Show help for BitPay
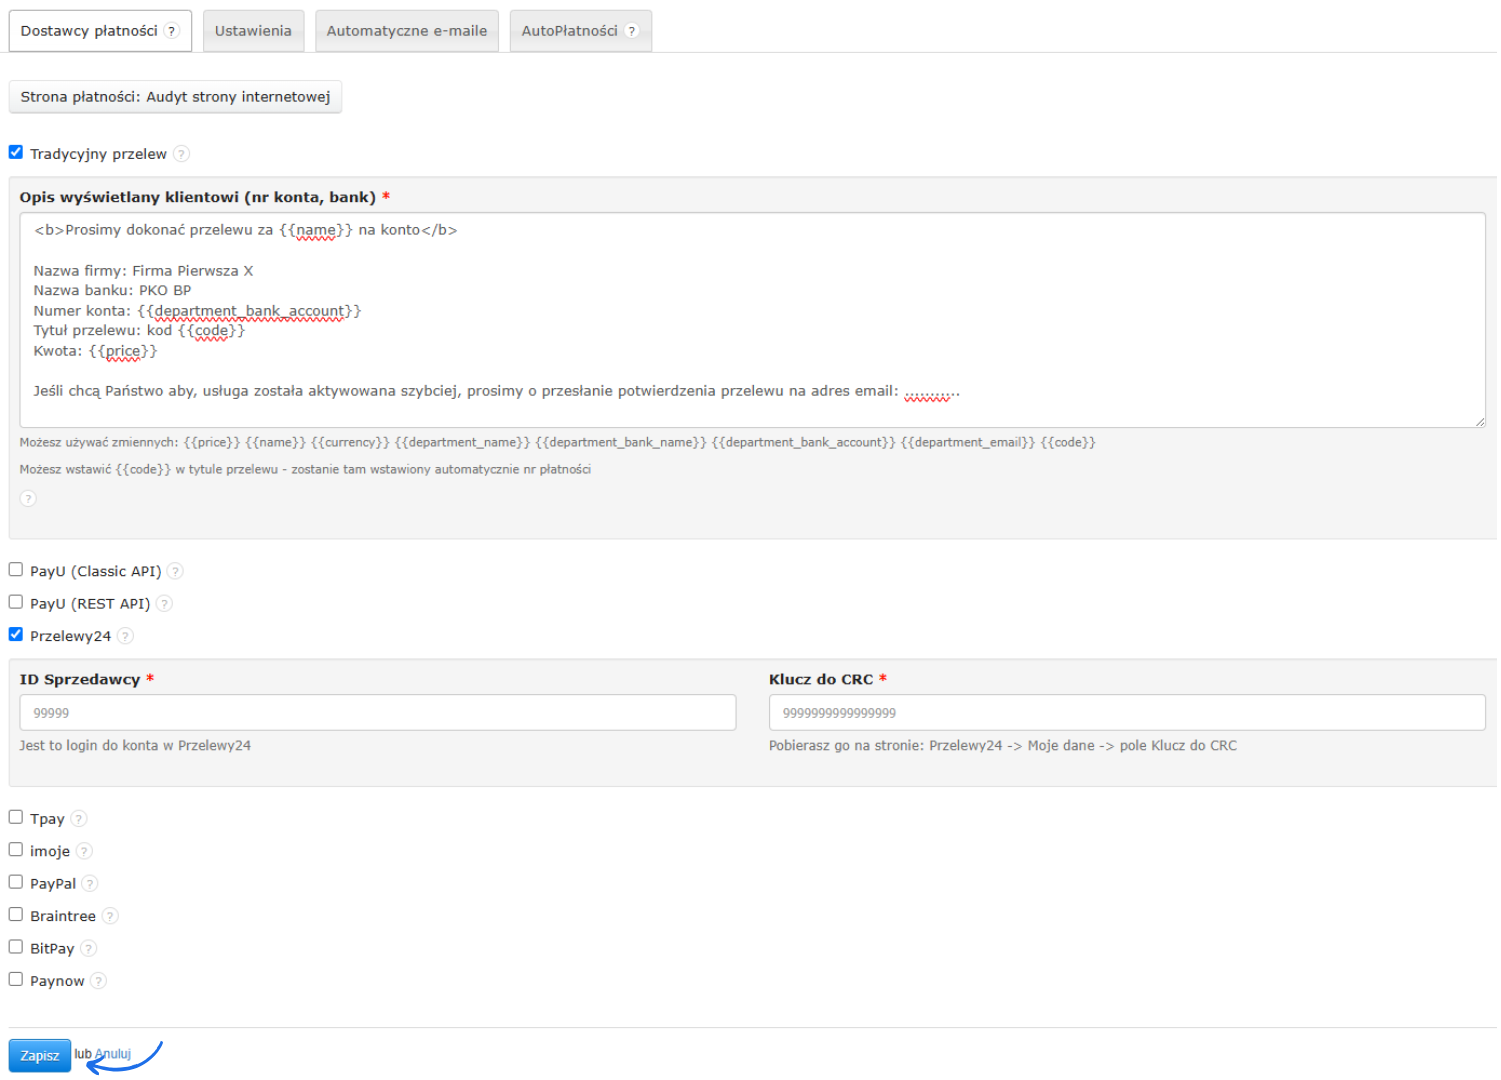1501x1080 pixels. tap(88, 949)
